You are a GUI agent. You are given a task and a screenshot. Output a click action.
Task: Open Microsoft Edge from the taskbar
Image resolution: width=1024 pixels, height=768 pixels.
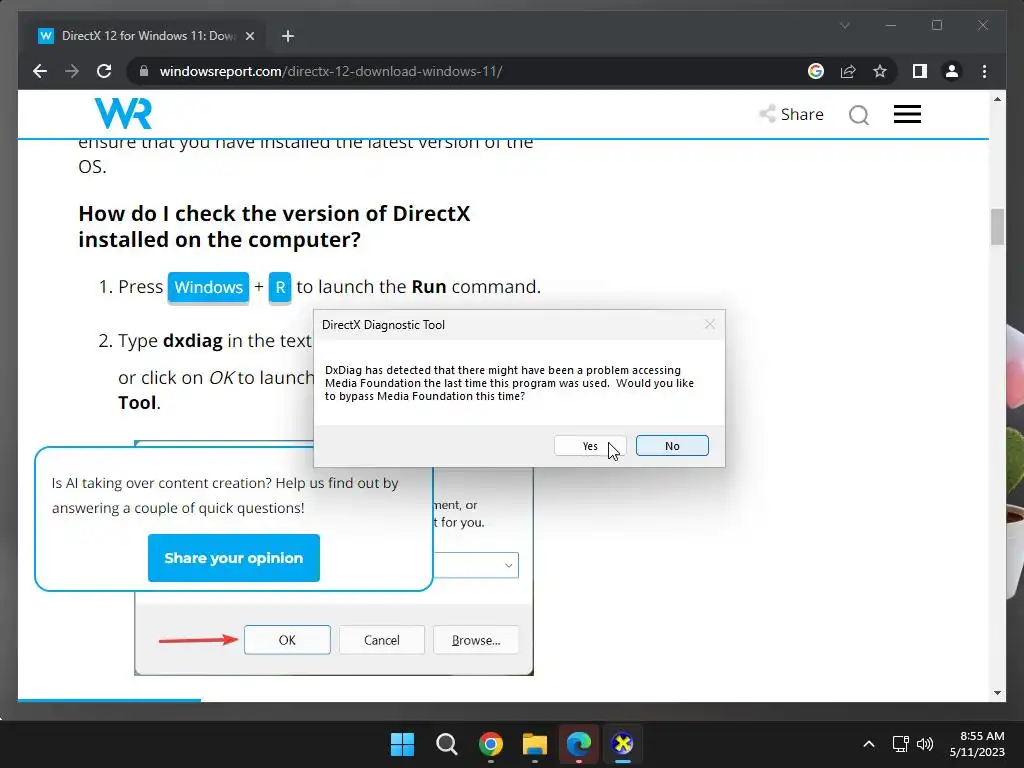click(579, 744)
